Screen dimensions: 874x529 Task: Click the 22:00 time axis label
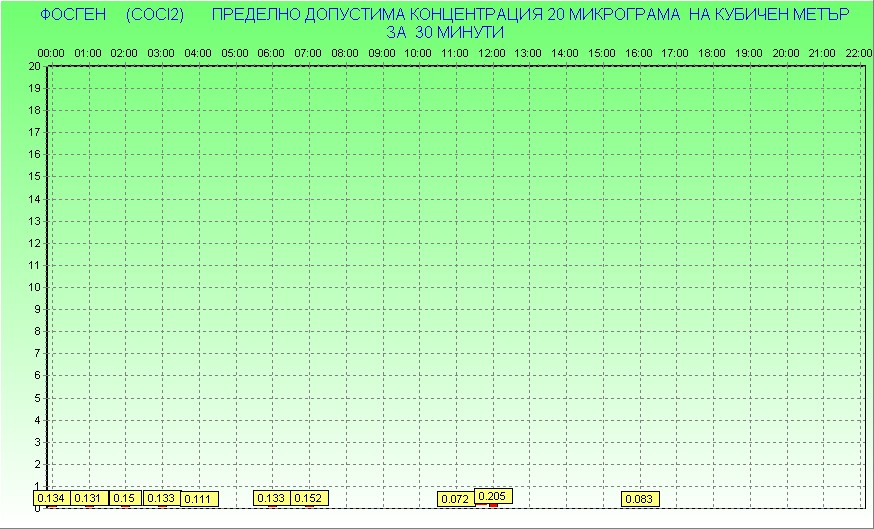coord(859,52)
